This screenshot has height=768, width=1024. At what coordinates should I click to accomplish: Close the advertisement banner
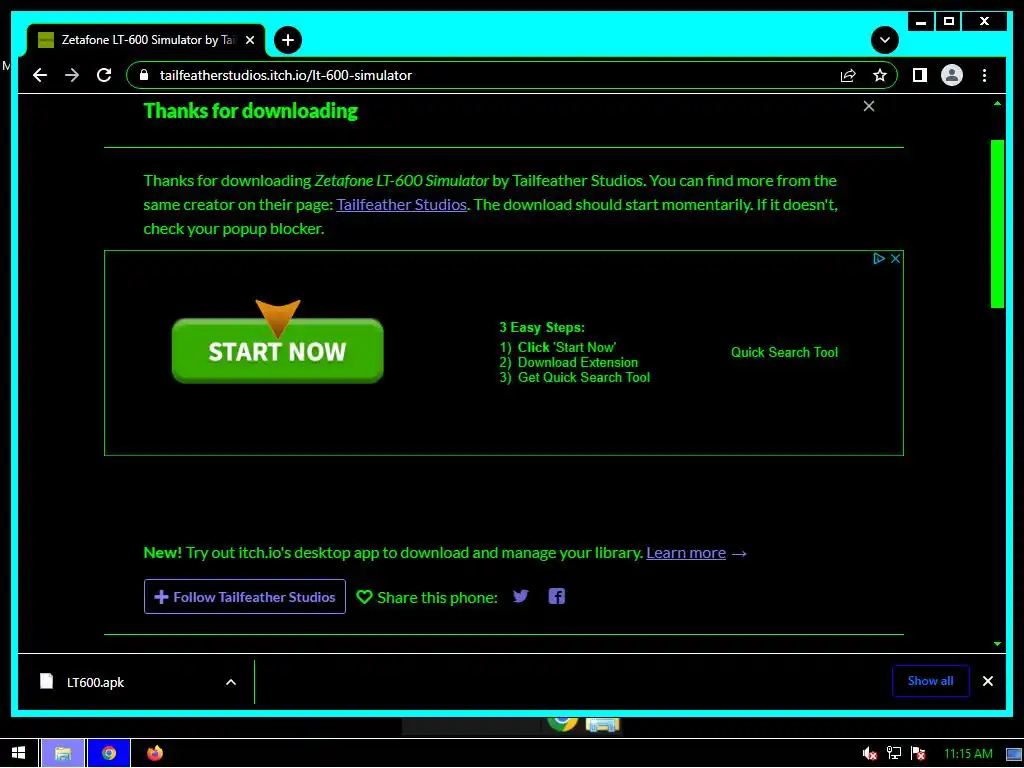click(x=895, y=259)
